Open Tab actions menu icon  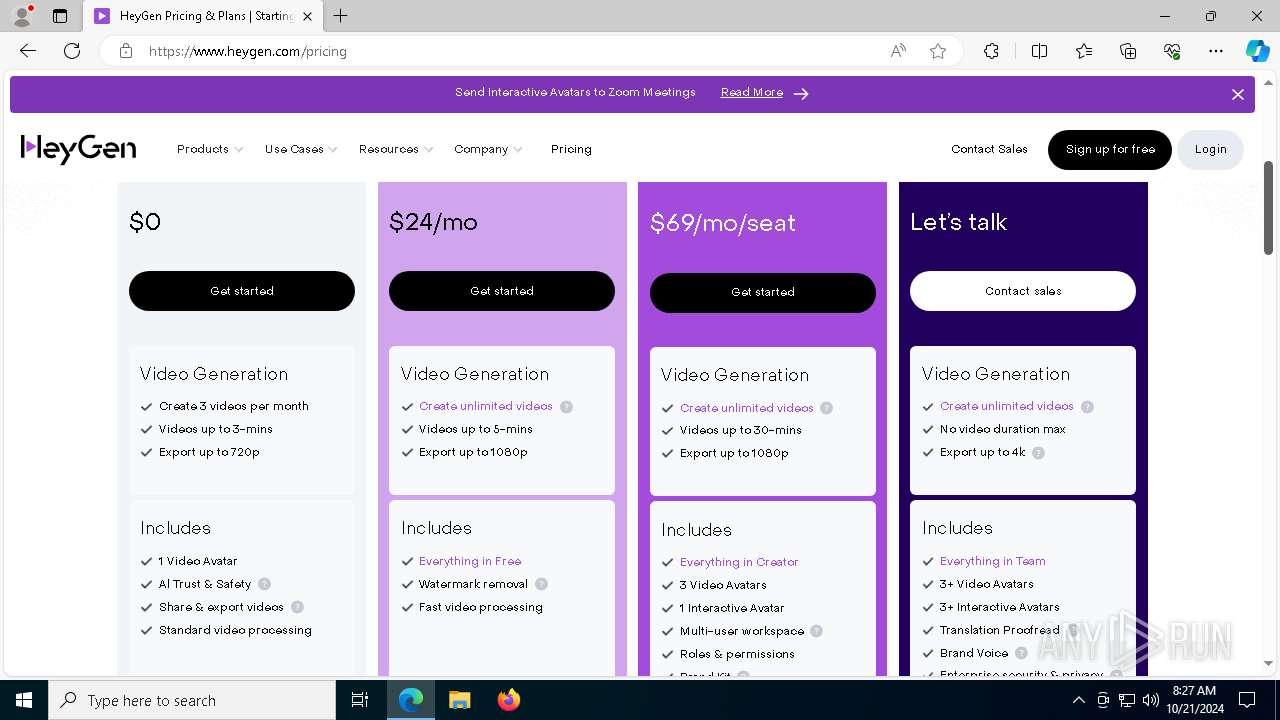tap(60, 16)
